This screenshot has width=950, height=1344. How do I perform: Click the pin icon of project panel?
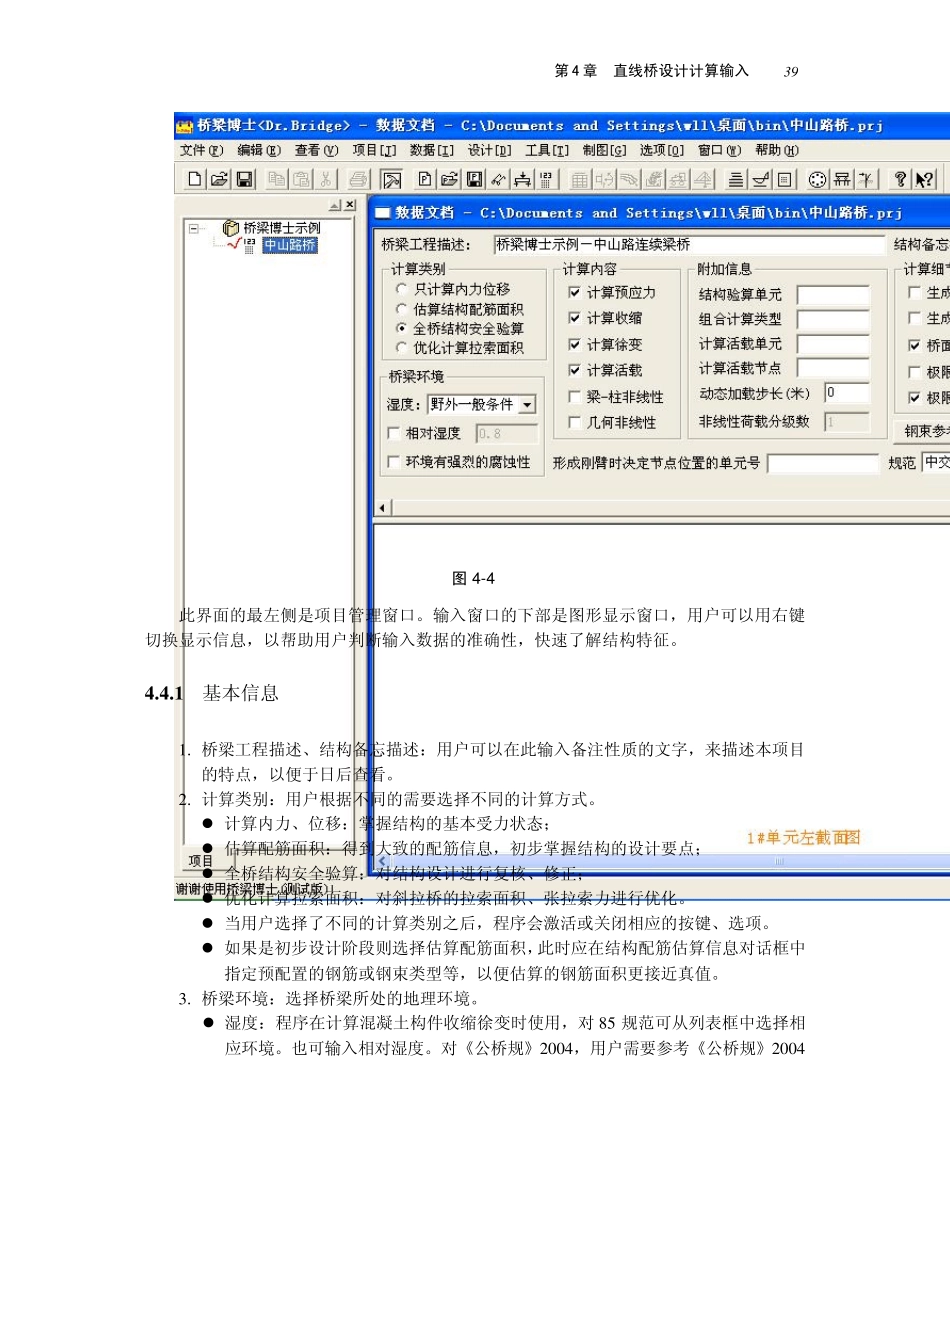[336, 205]
